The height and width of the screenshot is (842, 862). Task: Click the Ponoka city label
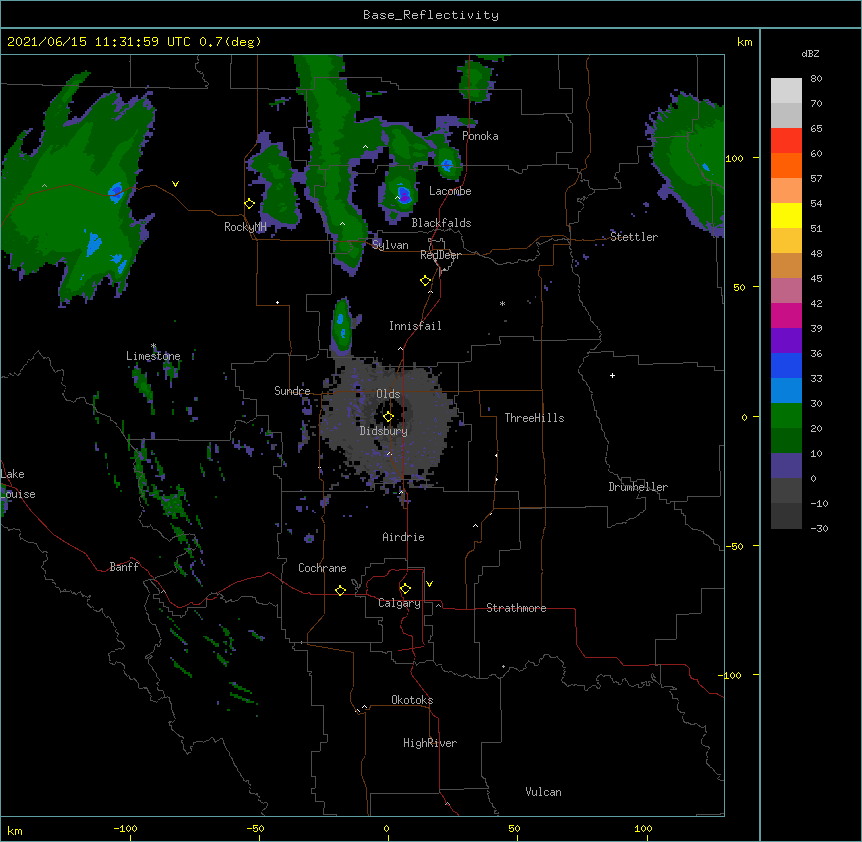[480, 136]
